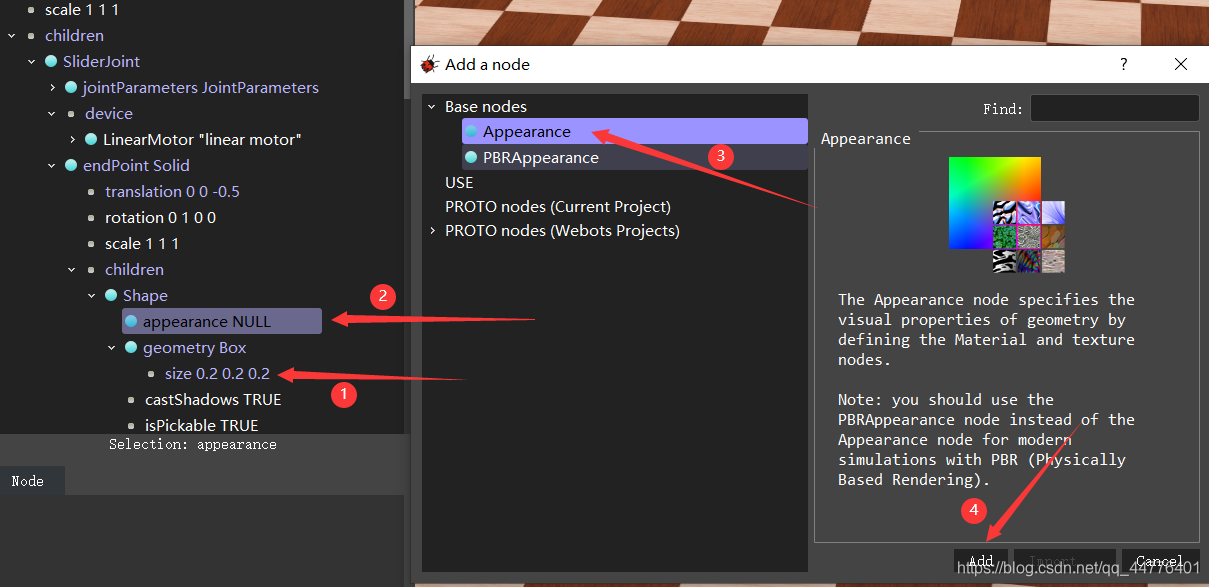Select the Appearance base node
The image size is (1209, 587).
click(634, 132)
